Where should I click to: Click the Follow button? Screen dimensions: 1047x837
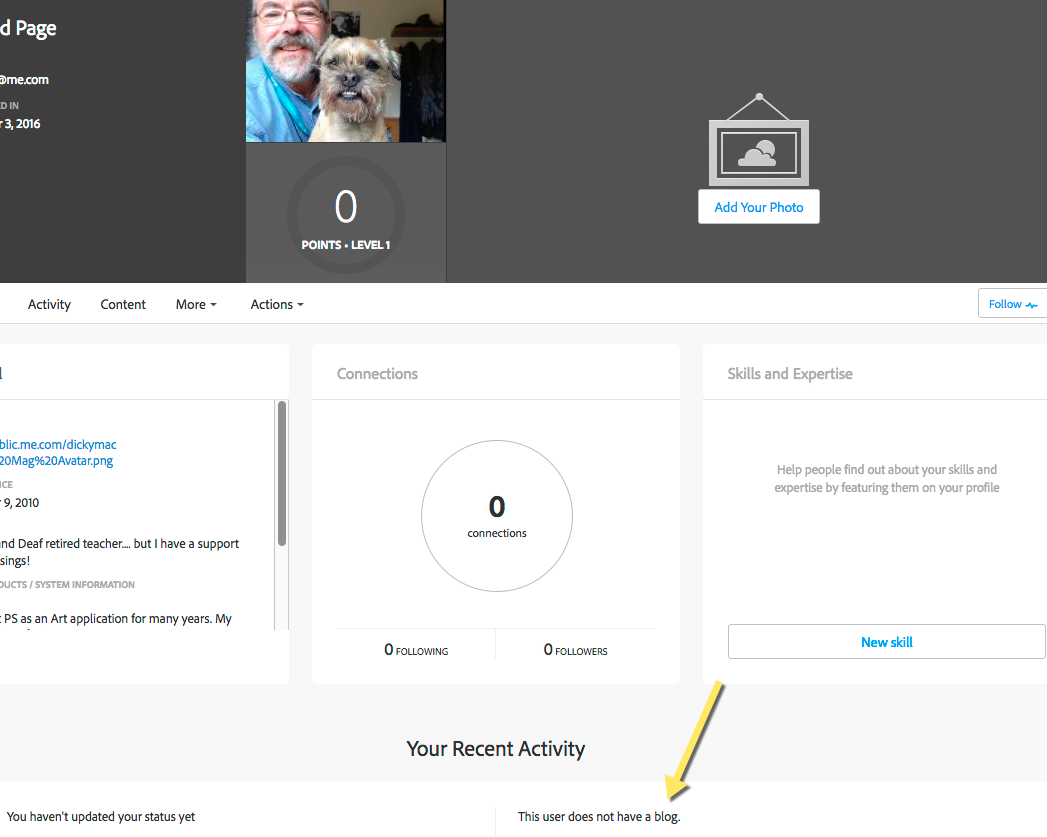point(1012,304)
